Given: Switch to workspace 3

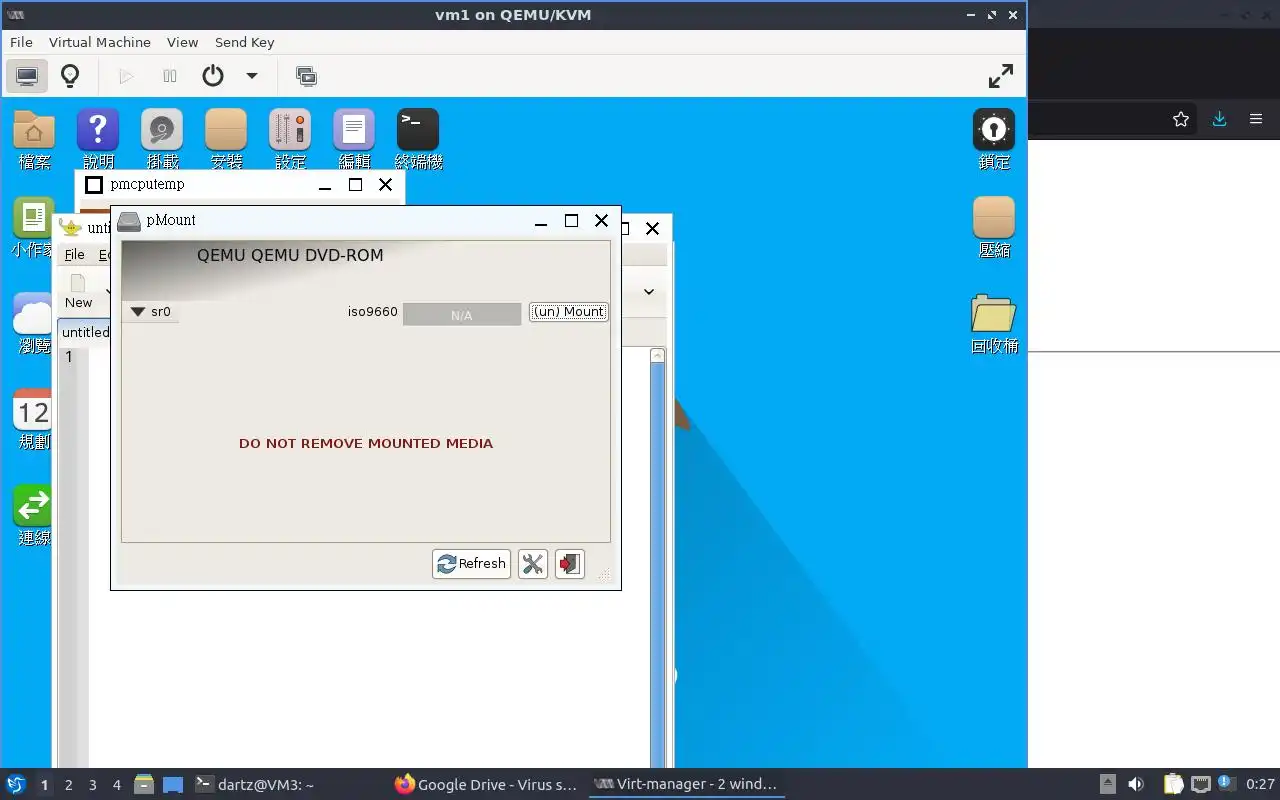Looking at the screenshot, I should tap(93, 785).
